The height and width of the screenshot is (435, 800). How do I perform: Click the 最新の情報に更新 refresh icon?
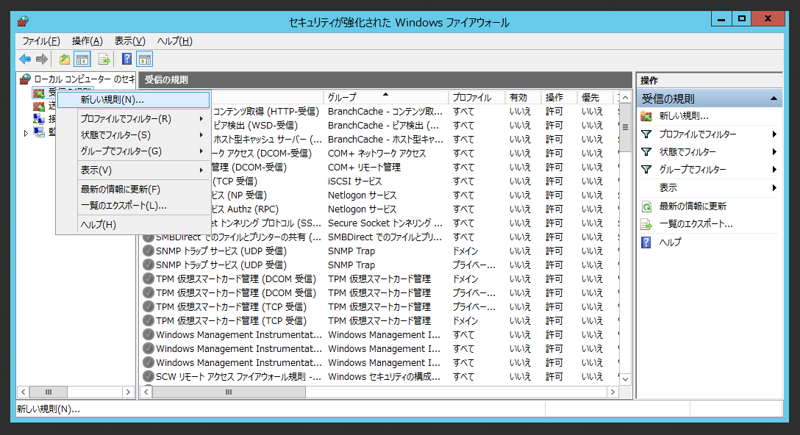(646, 207)
